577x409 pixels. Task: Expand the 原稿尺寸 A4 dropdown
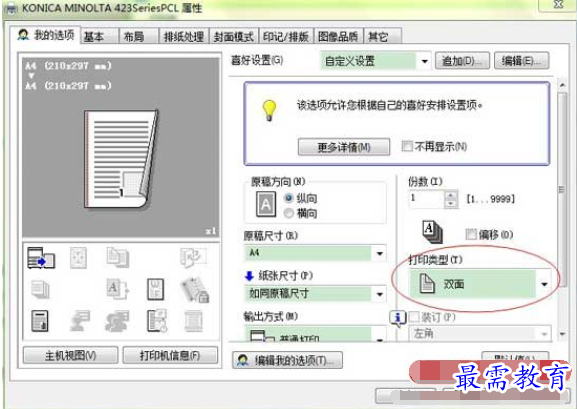click(x=379, y=253)
